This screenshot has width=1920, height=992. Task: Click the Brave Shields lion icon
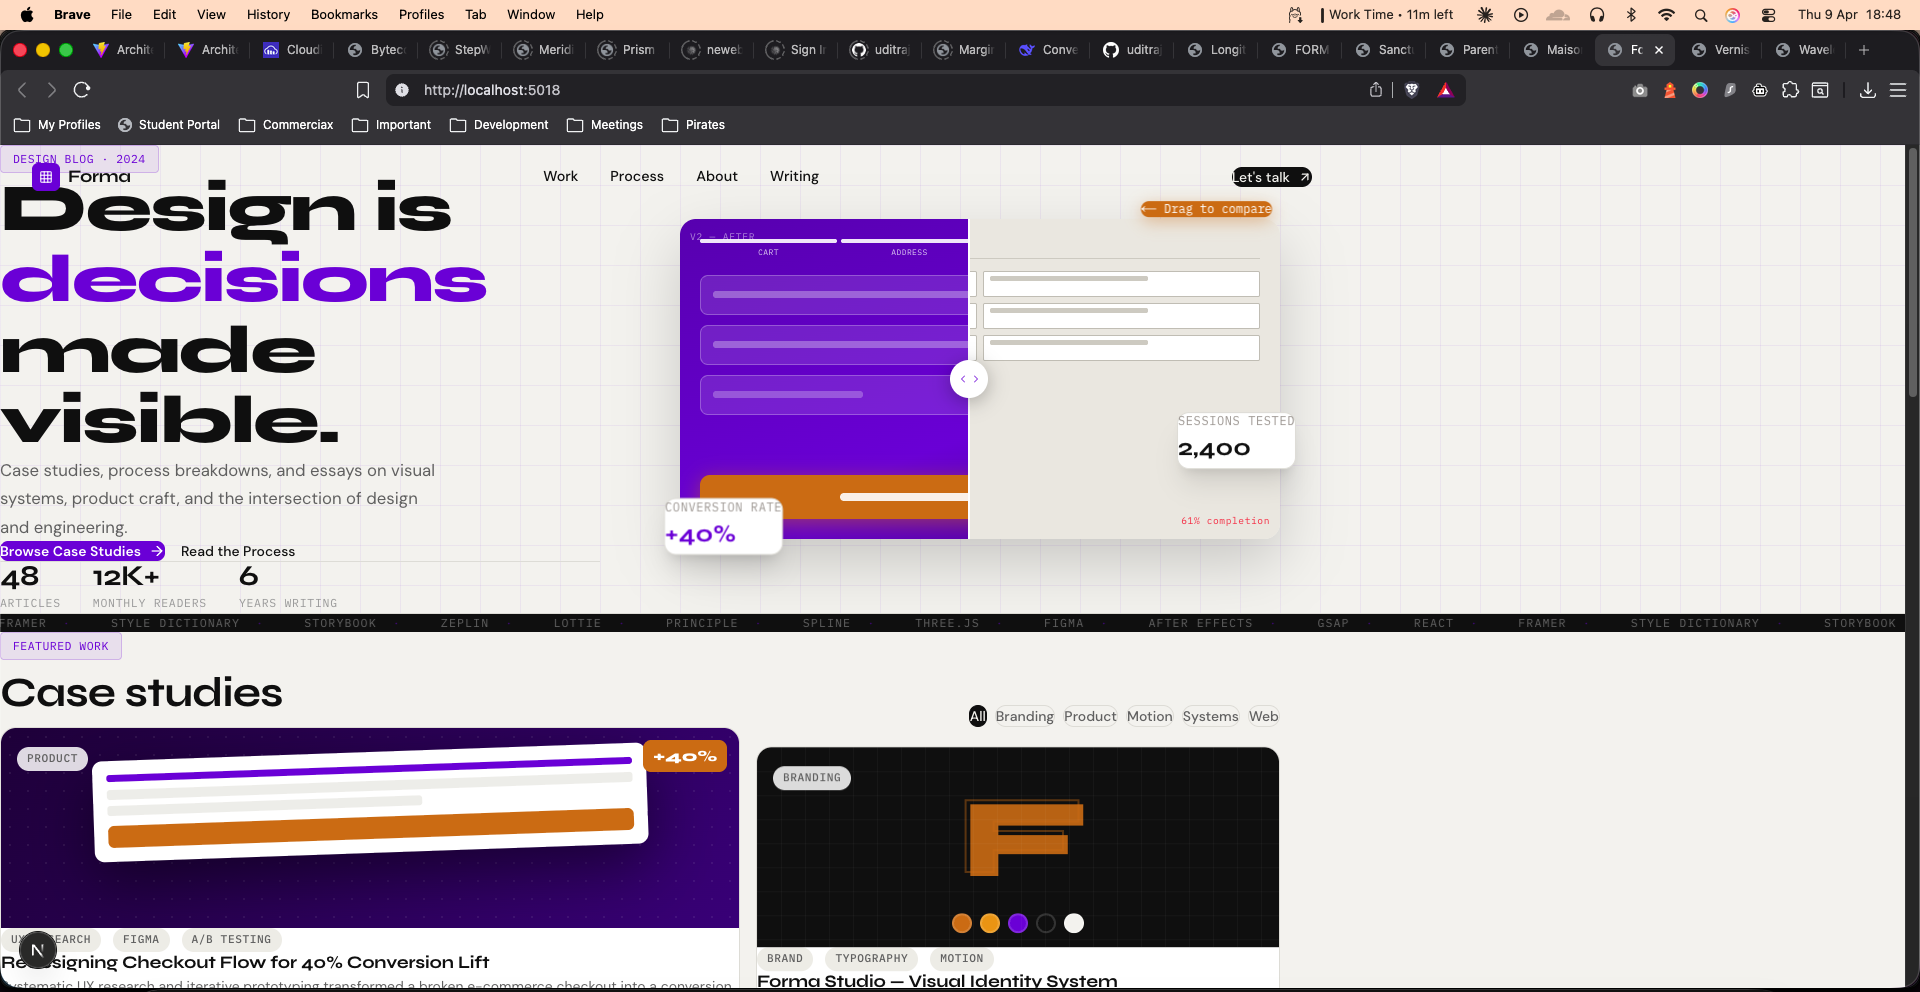(x=1412, y=90)
